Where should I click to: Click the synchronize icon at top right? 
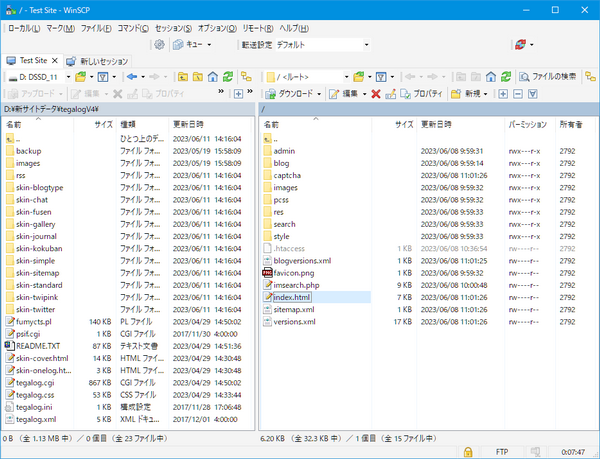[x=520, y=45]
